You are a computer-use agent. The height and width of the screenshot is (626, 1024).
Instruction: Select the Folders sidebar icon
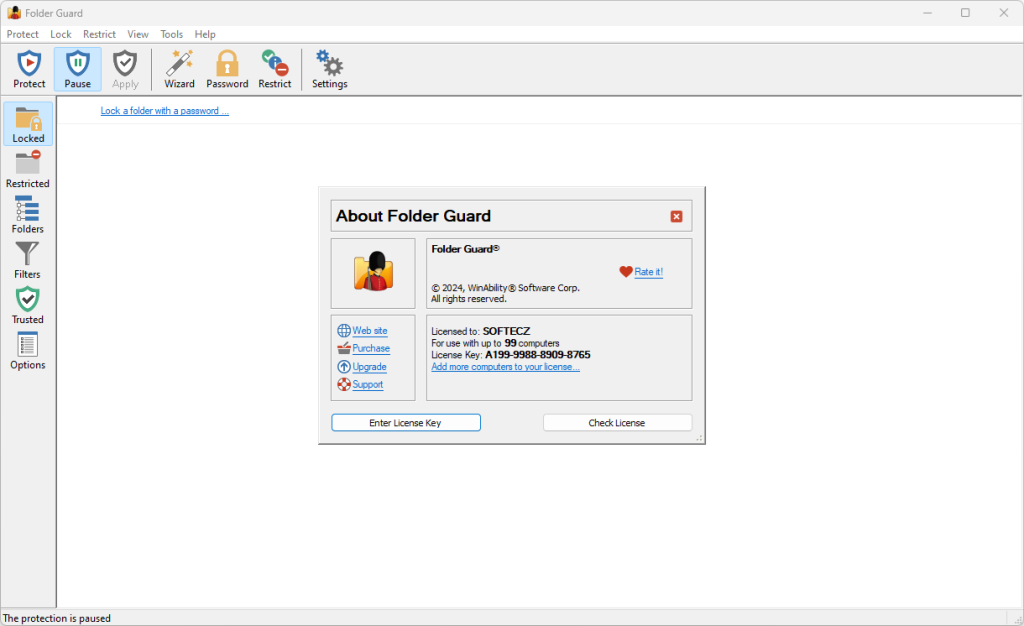(x=28, y=212)
